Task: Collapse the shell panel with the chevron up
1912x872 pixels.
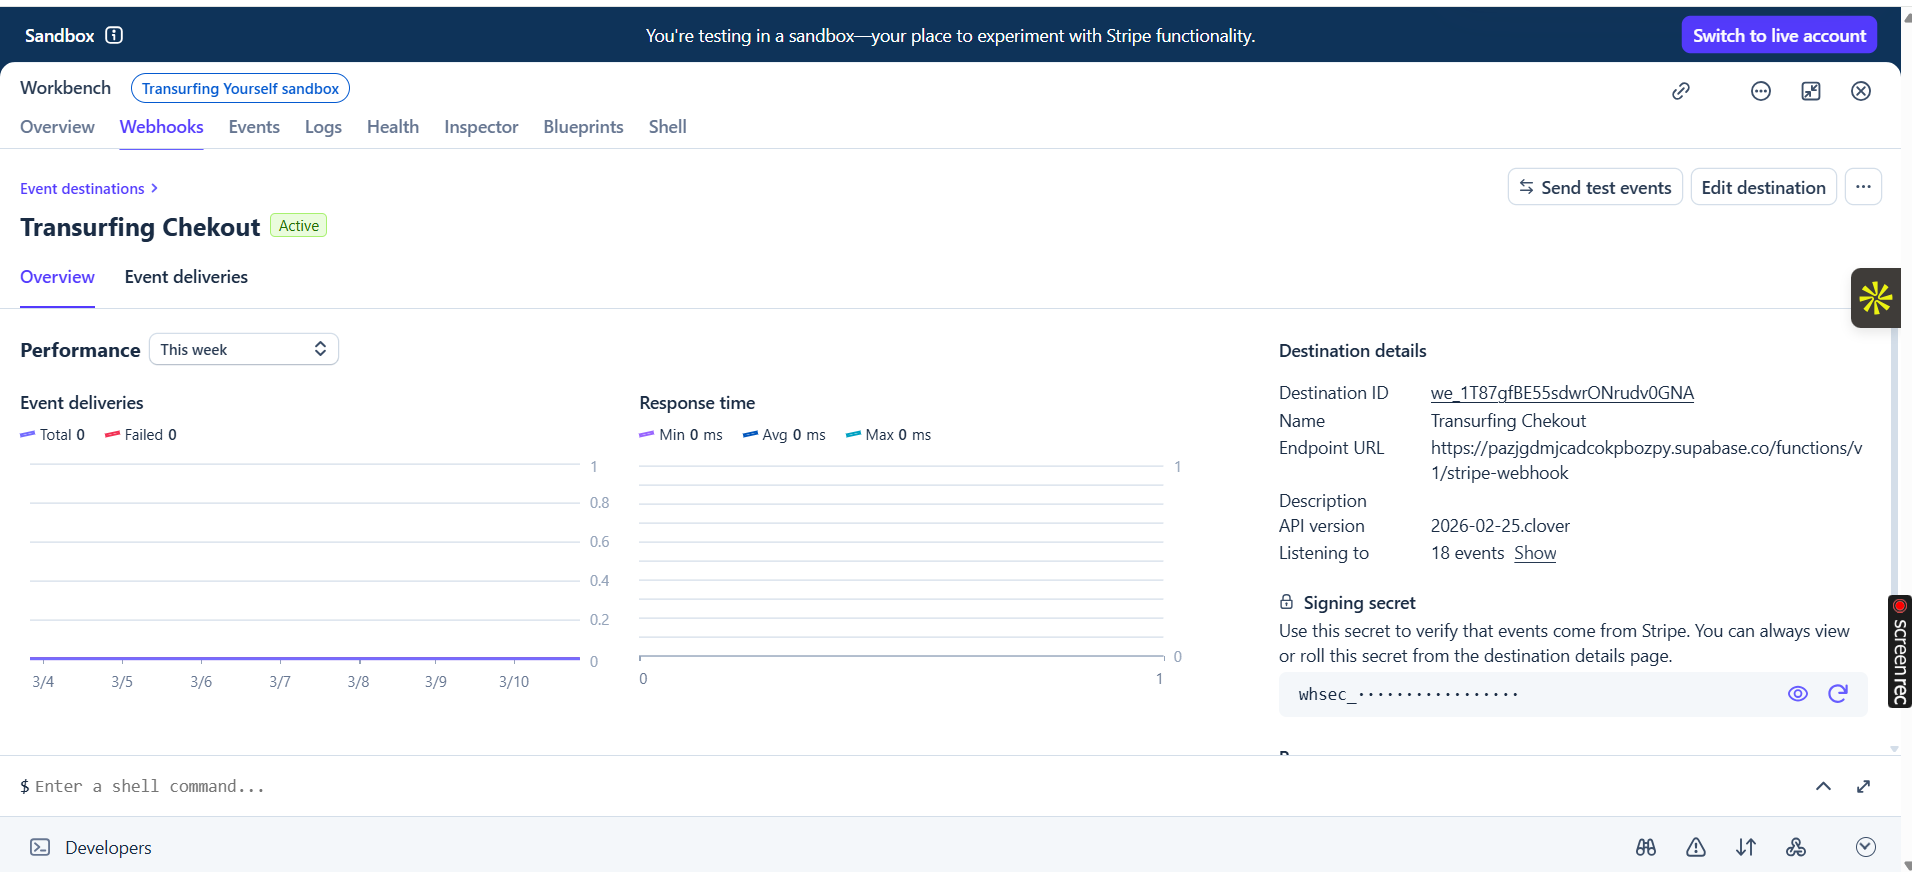Action: pos(1823,786)
